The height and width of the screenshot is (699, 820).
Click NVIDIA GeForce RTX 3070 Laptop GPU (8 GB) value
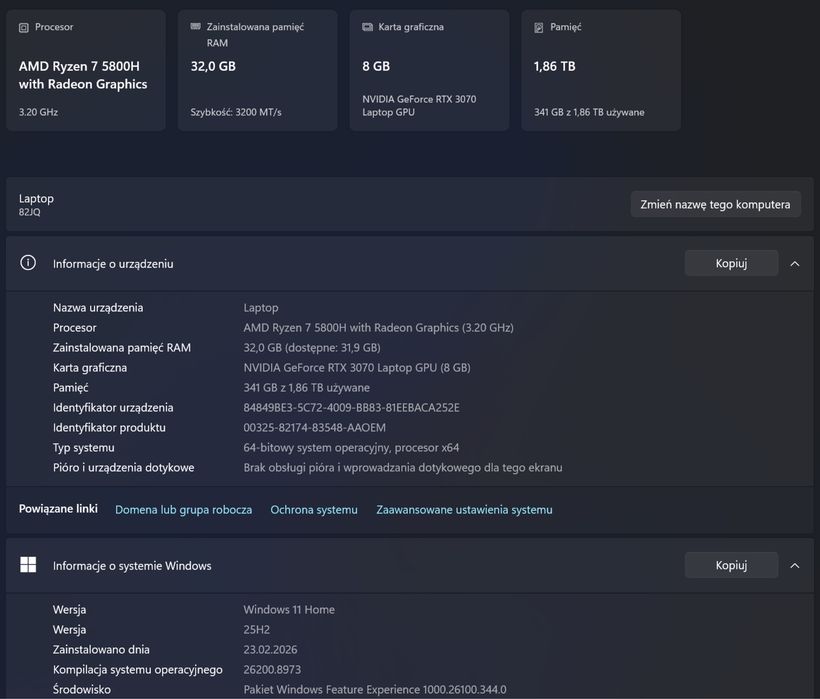pyautogui.click(x=357, y=368)
